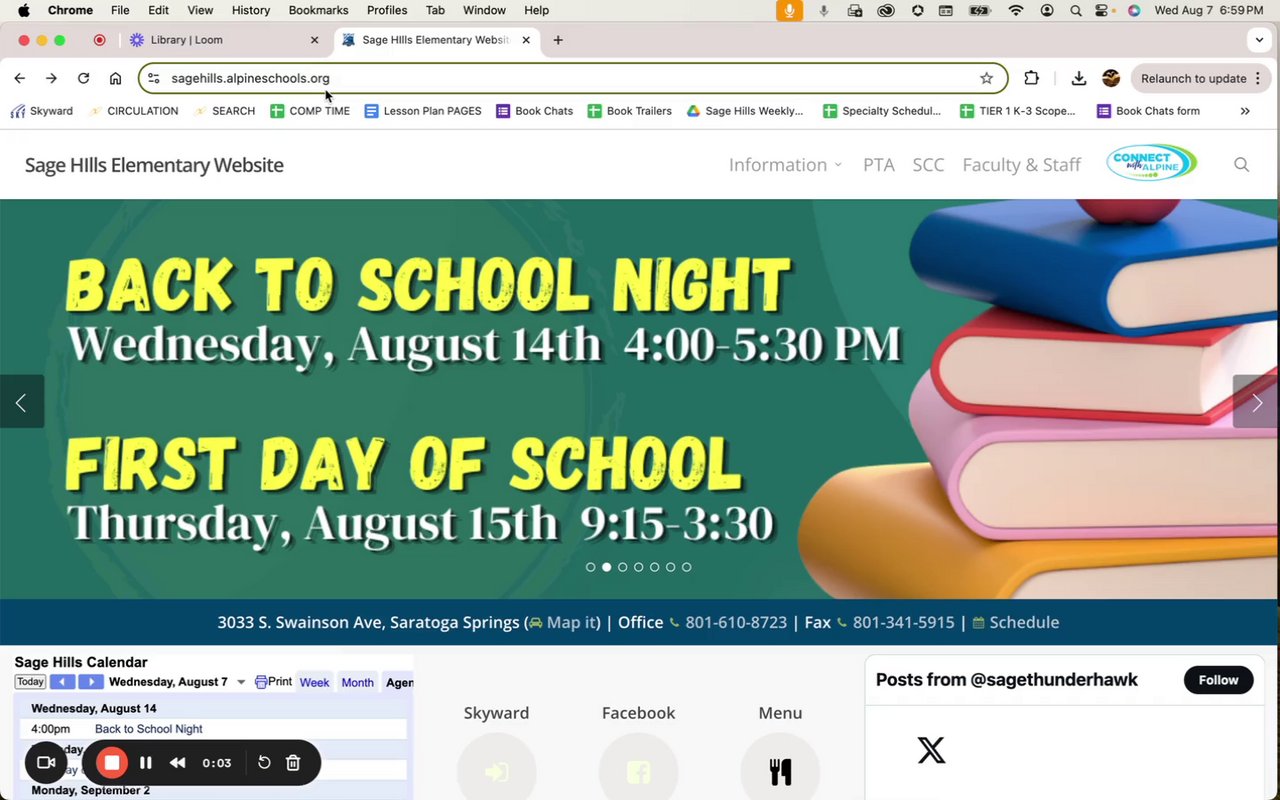This screenshot has height=800, width=1280.
Task: Open the SCC menu item
Action: [x=928, y=165]
